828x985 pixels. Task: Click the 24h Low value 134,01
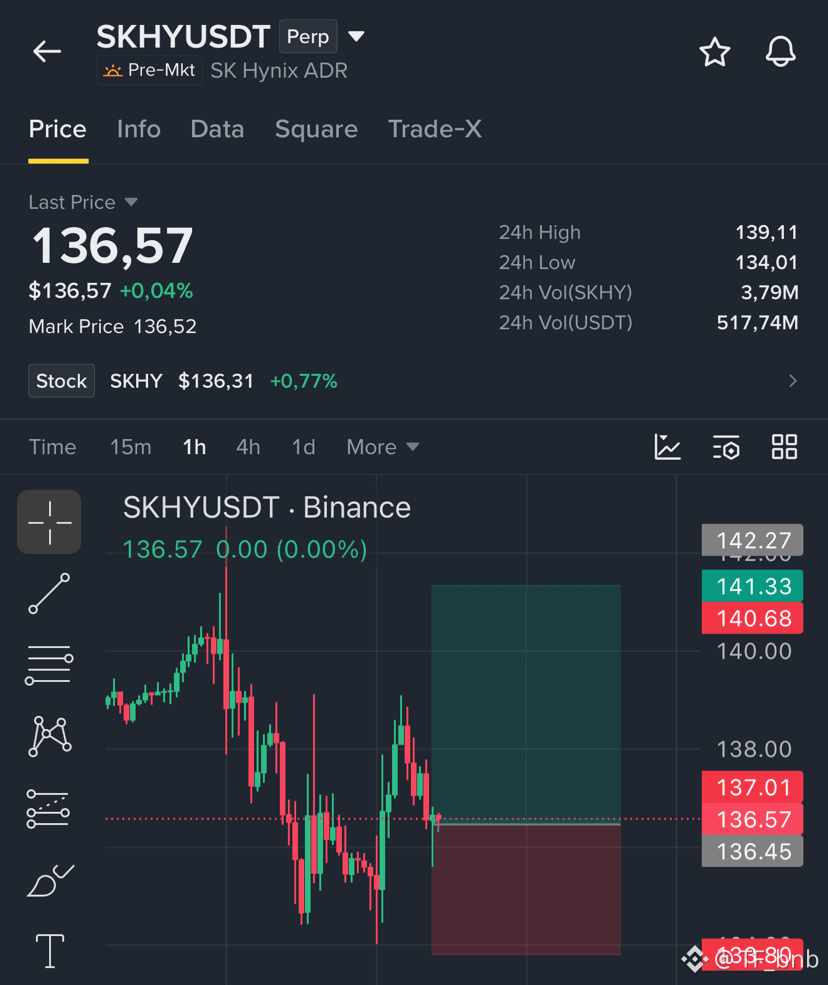click(x=766, y=263)
